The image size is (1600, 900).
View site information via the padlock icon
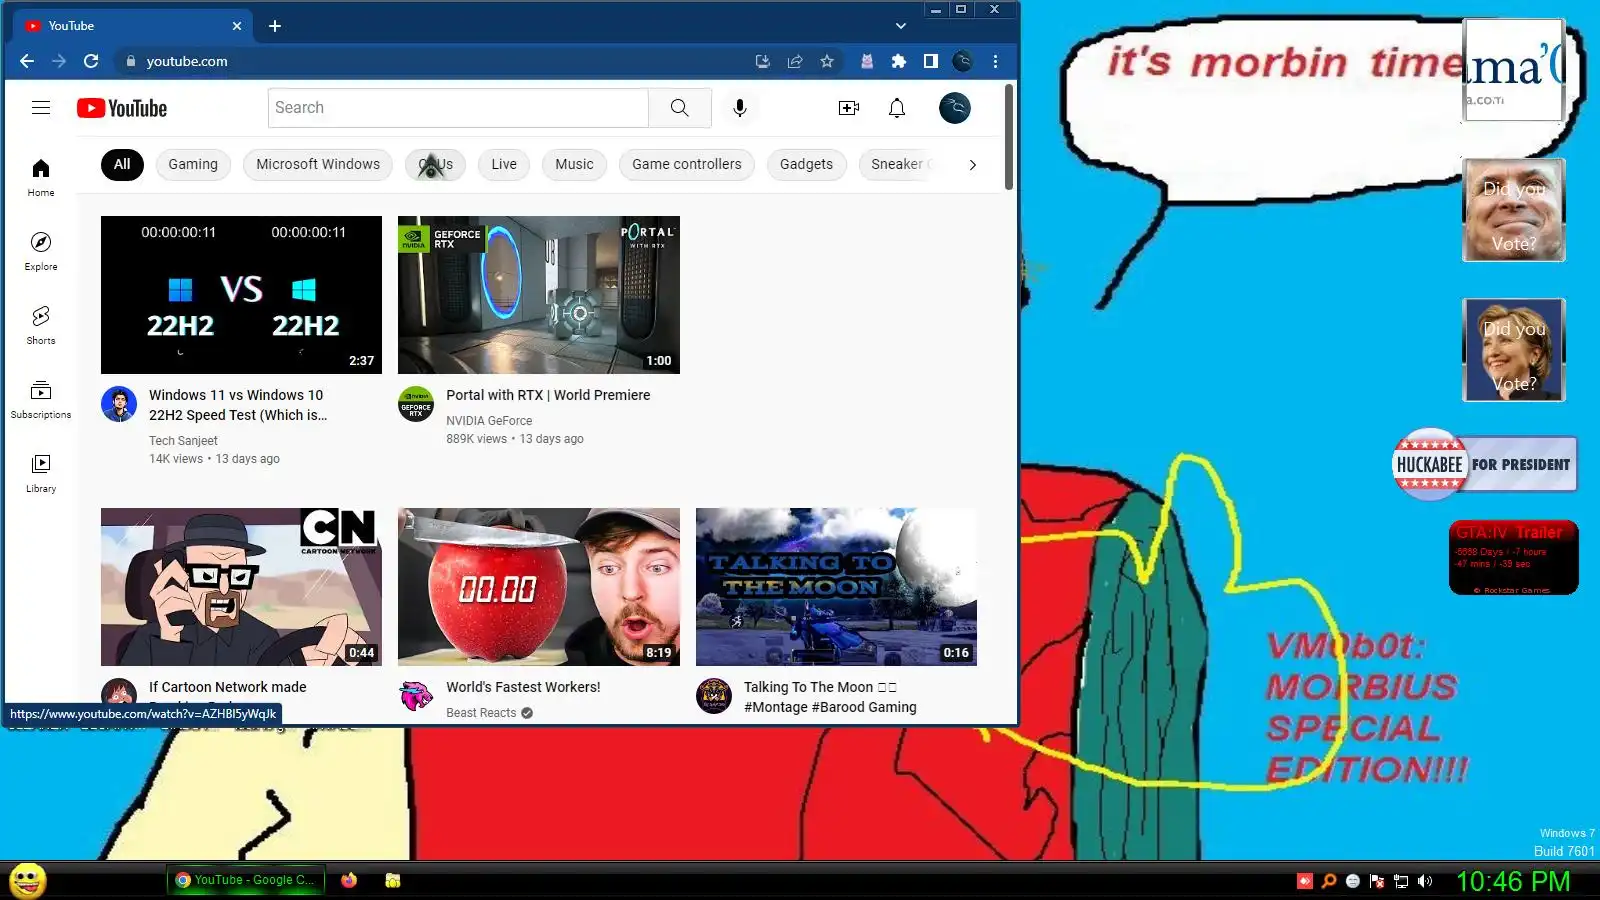(130, 61)
